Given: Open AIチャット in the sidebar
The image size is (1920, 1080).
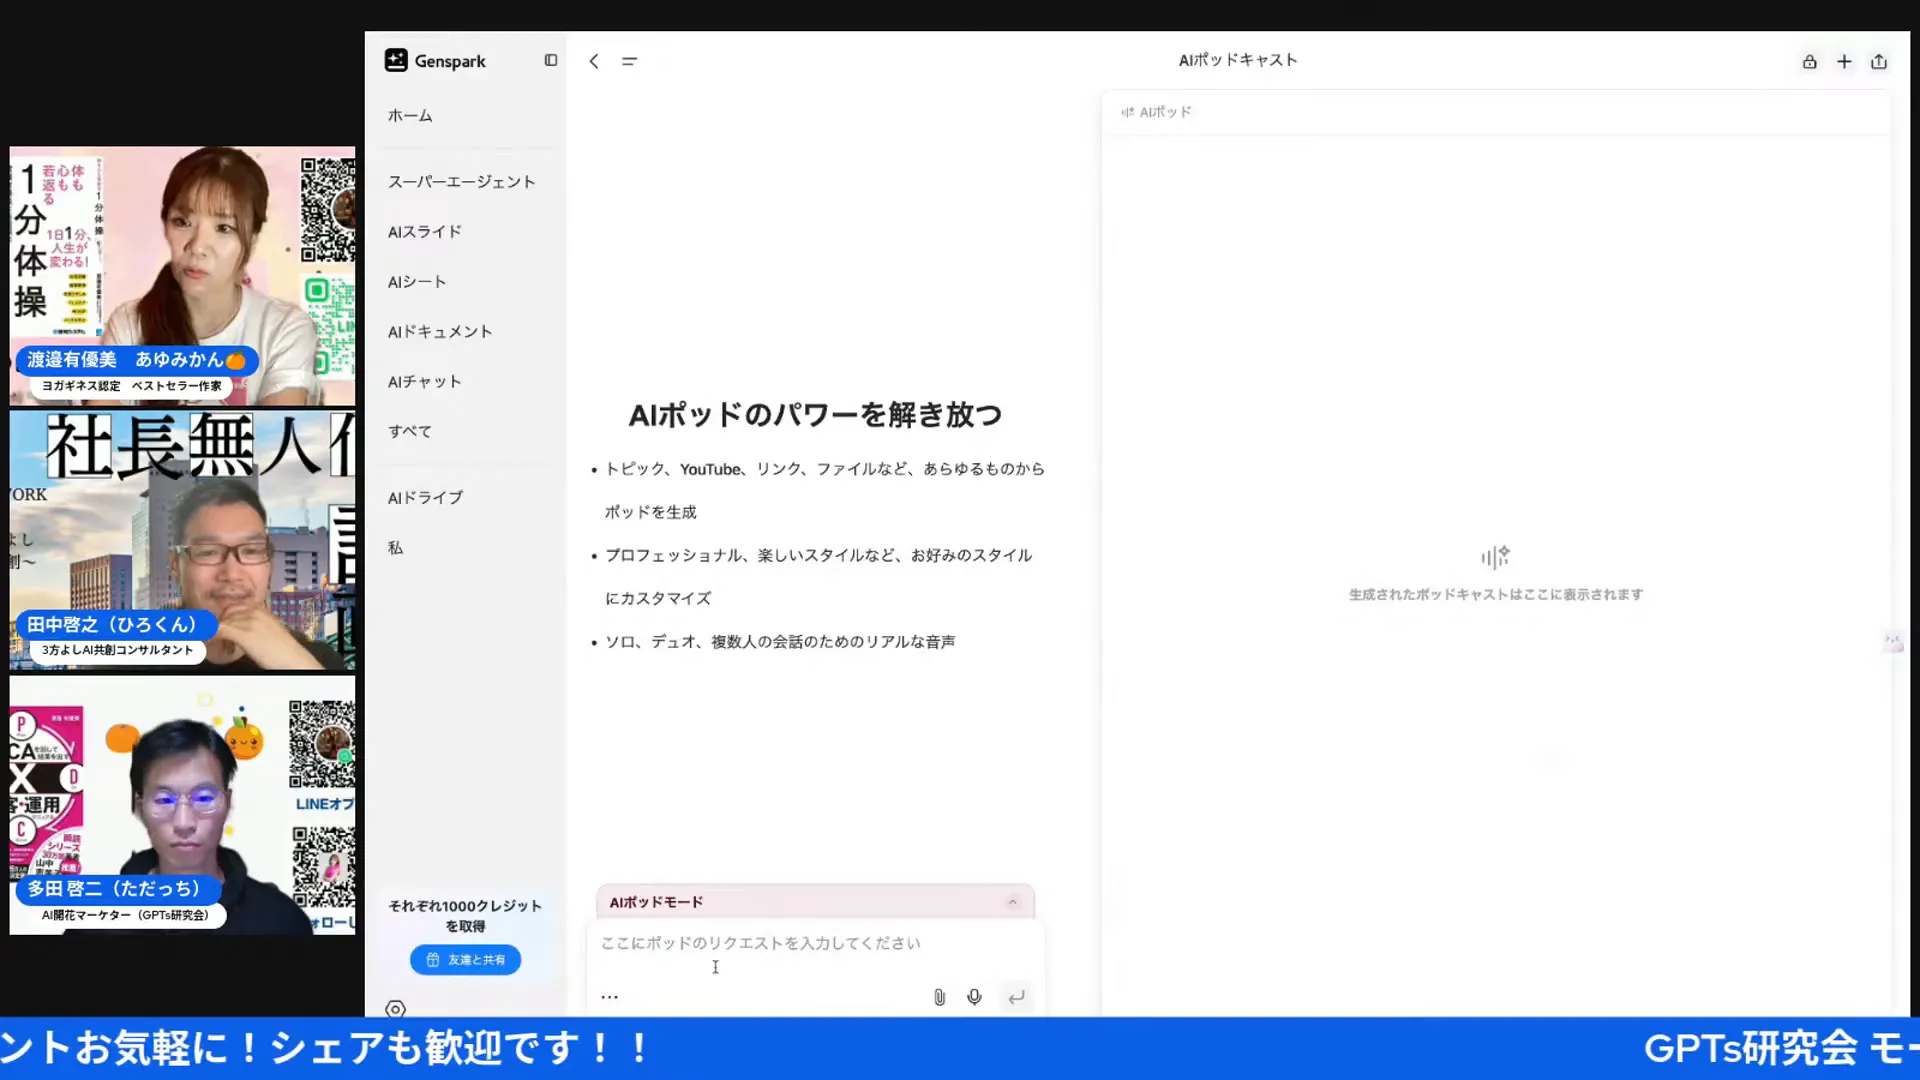Looking at the screenshot, I should click(x=424, y=382).
